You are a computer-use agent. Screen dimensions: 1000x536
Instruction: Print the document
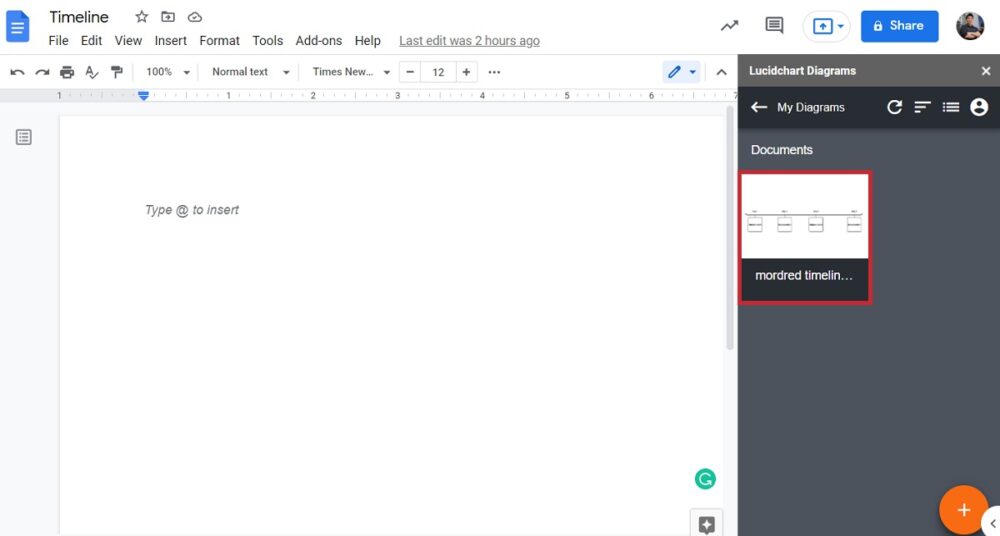[x=67, y=72]
